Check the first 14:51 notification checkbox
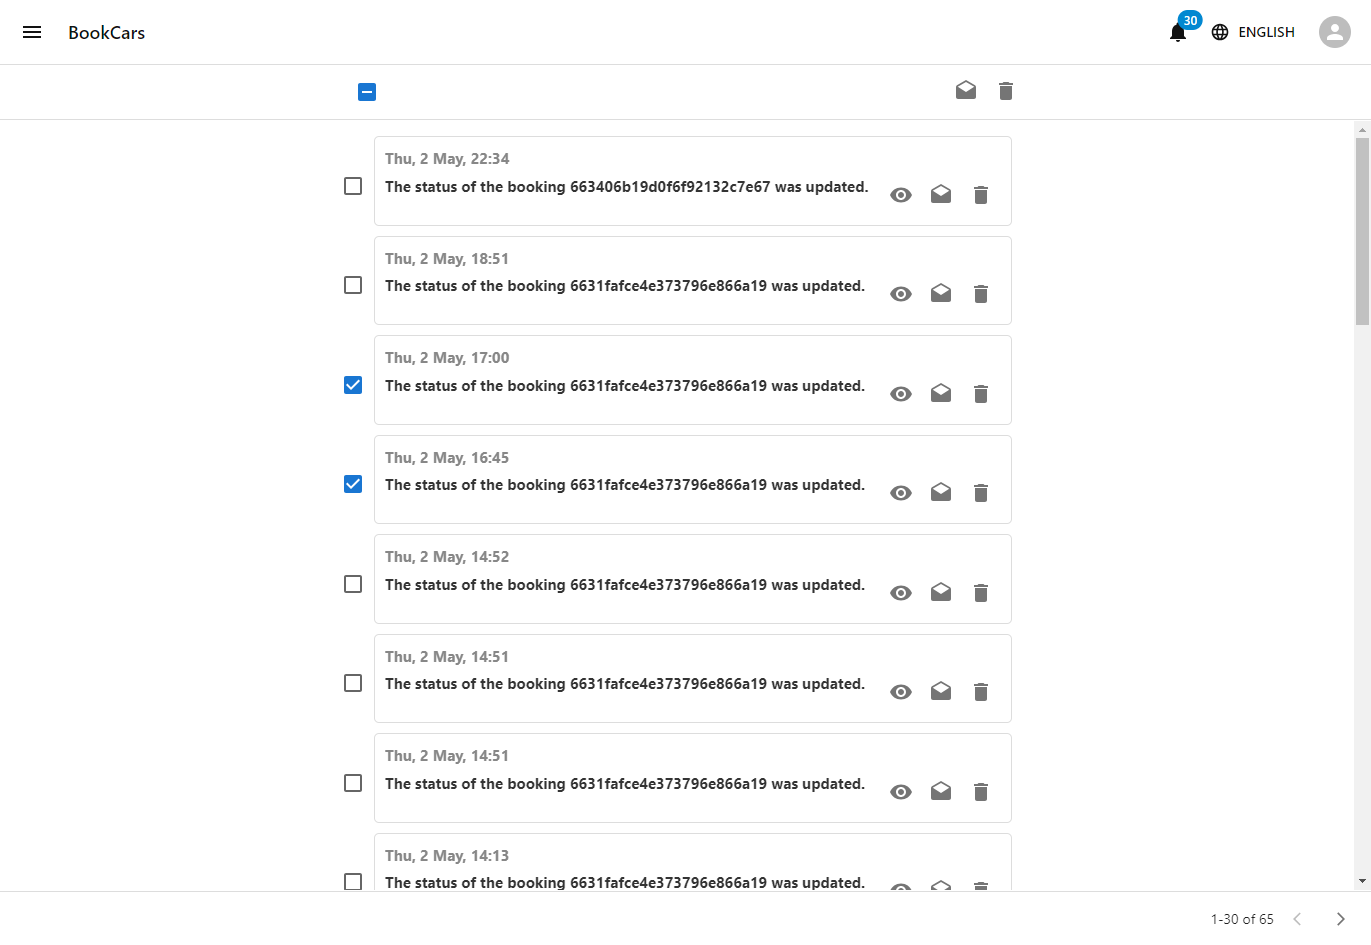The image size is (1371, 945). (353, 683)
